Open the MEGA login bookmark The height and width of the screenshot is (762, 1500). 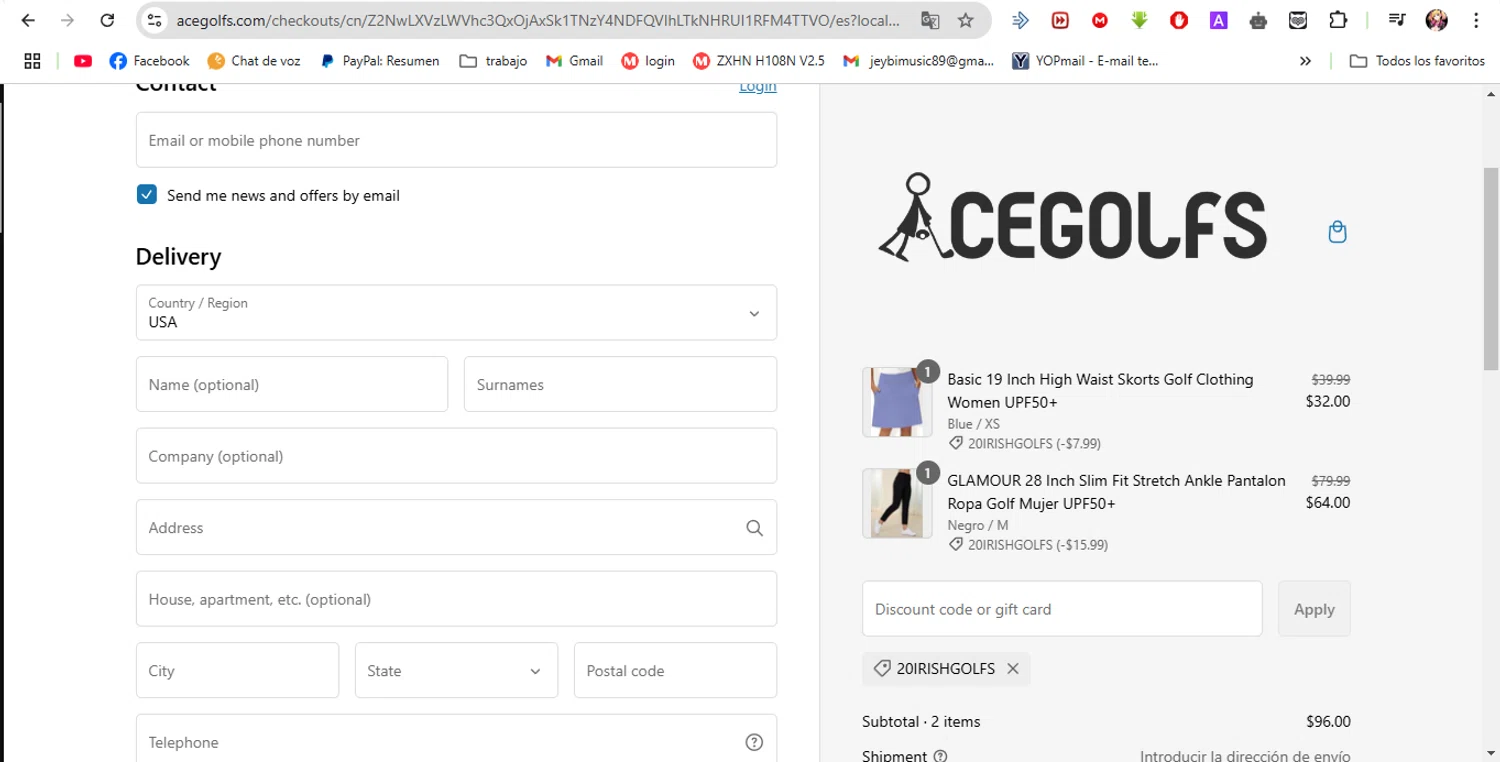tap(648, 61)
